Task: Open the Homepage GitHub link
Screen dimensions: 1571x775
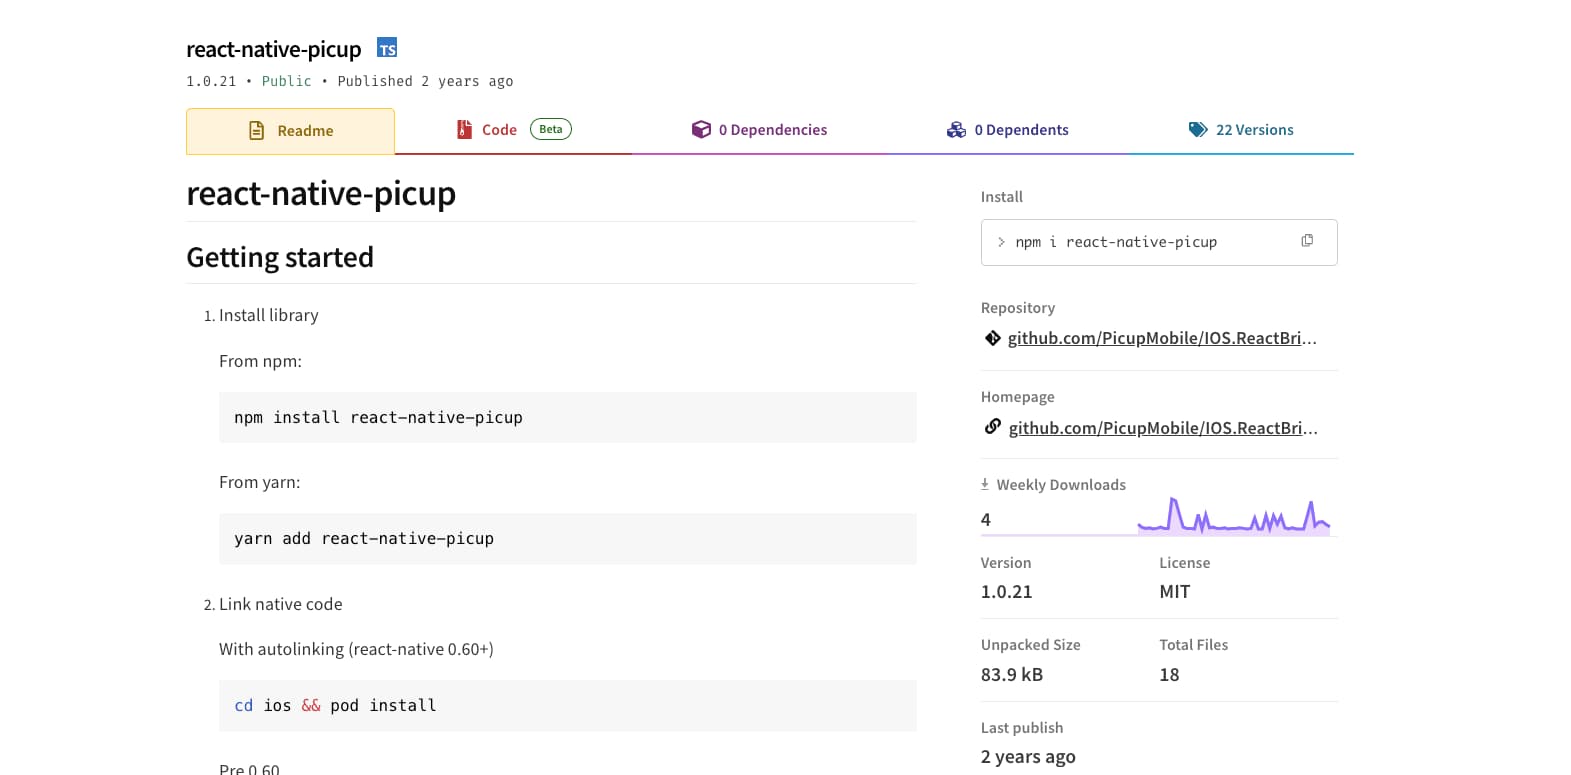Action: pos(1163,428)
